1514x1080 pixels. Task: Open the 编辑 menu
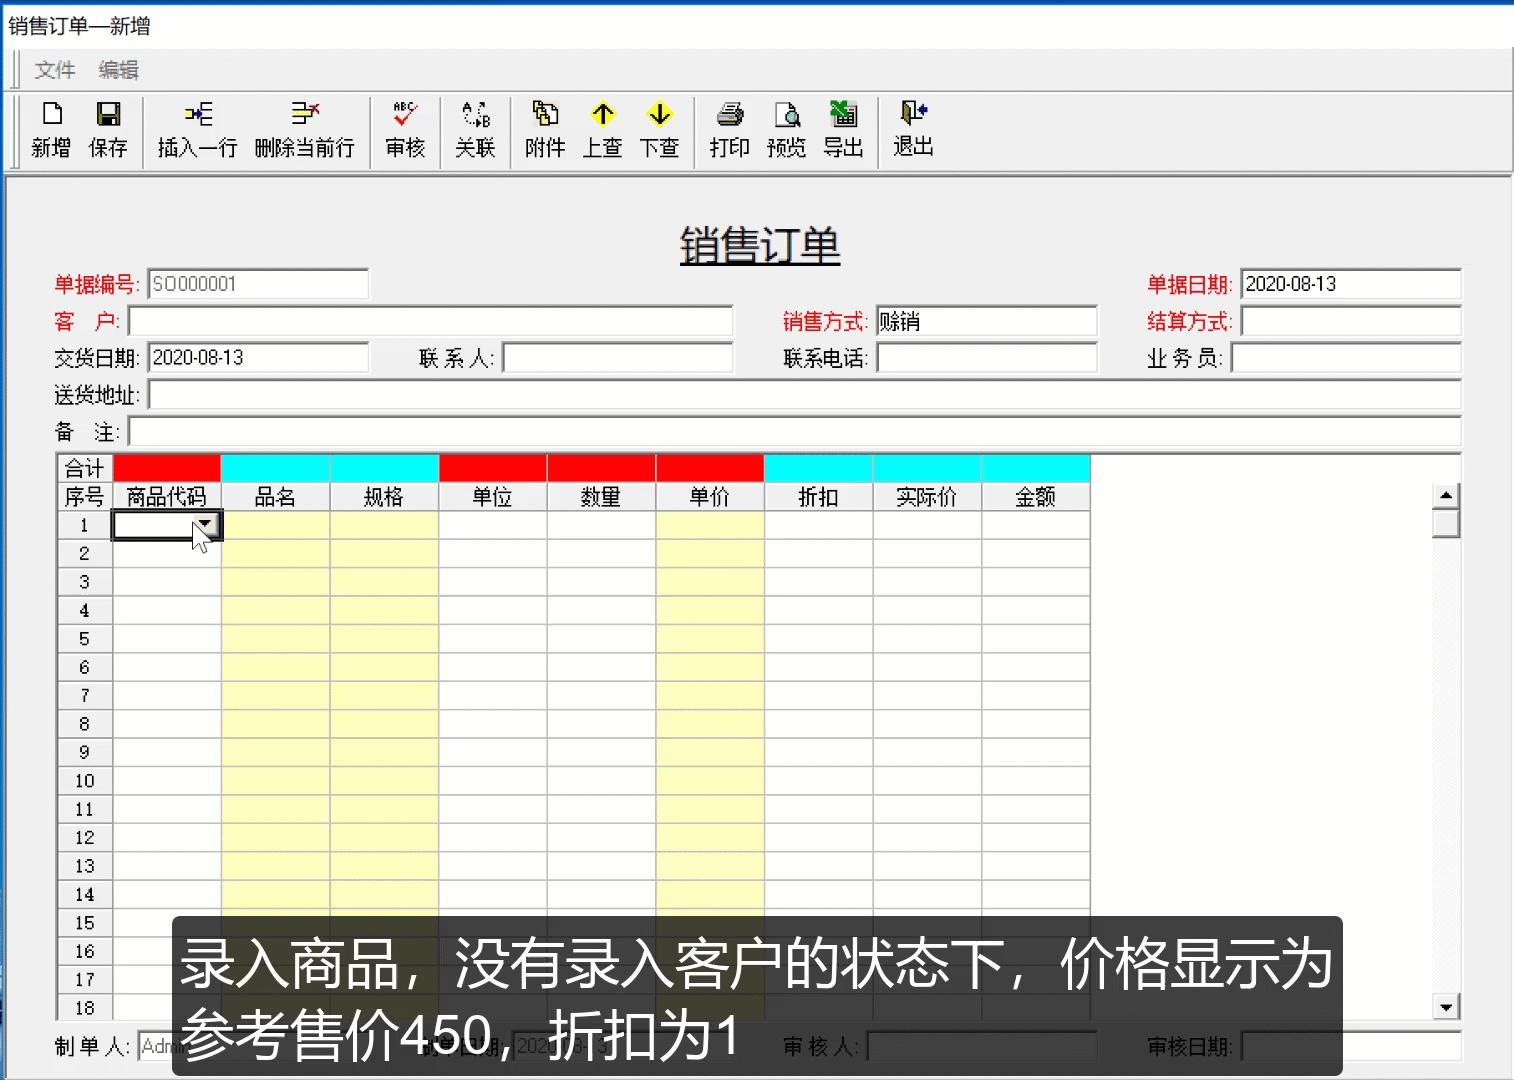tap(118, 69)
